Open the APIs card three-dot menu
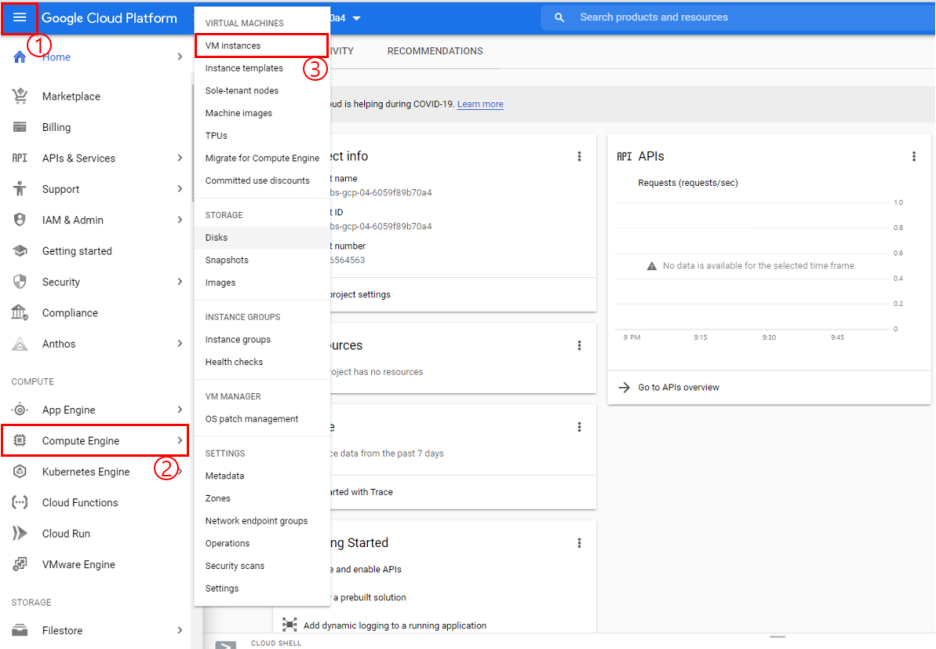 [x=914, y=156]
